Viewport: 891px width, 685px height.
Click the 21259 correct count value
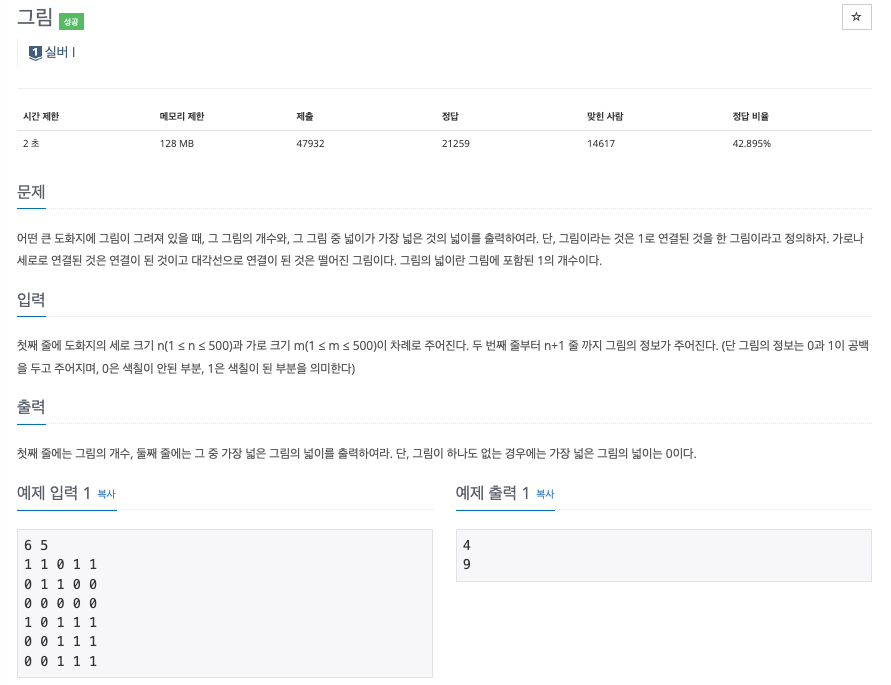click(456, 143)
